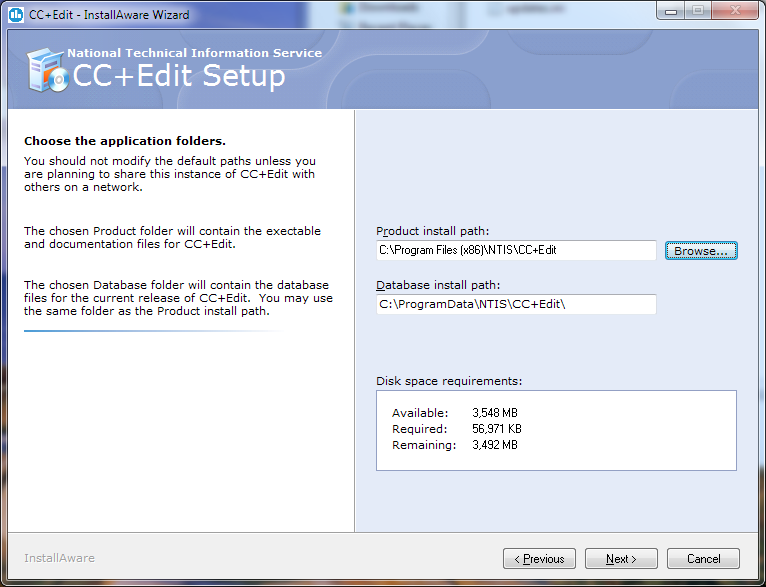The height and width of the screenshot is (587, 766).
Task: Click the Required 56,971 KB value
Action: 497,429
